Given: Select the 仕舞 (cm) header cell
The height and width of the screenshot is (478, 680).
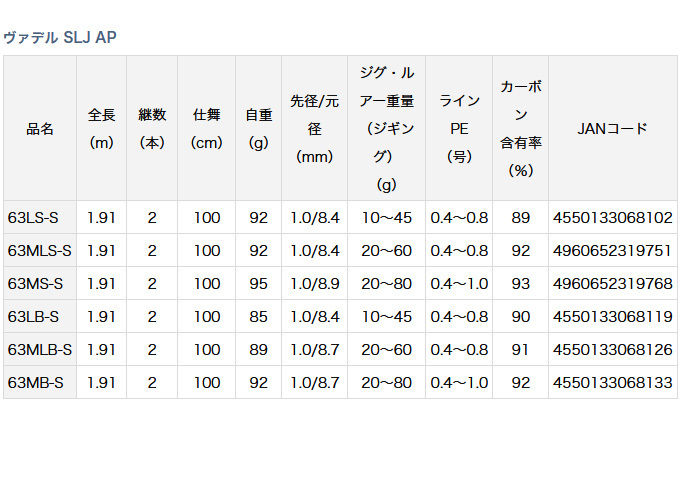Looking at the screenshot, I should click(x=206, y=128).
